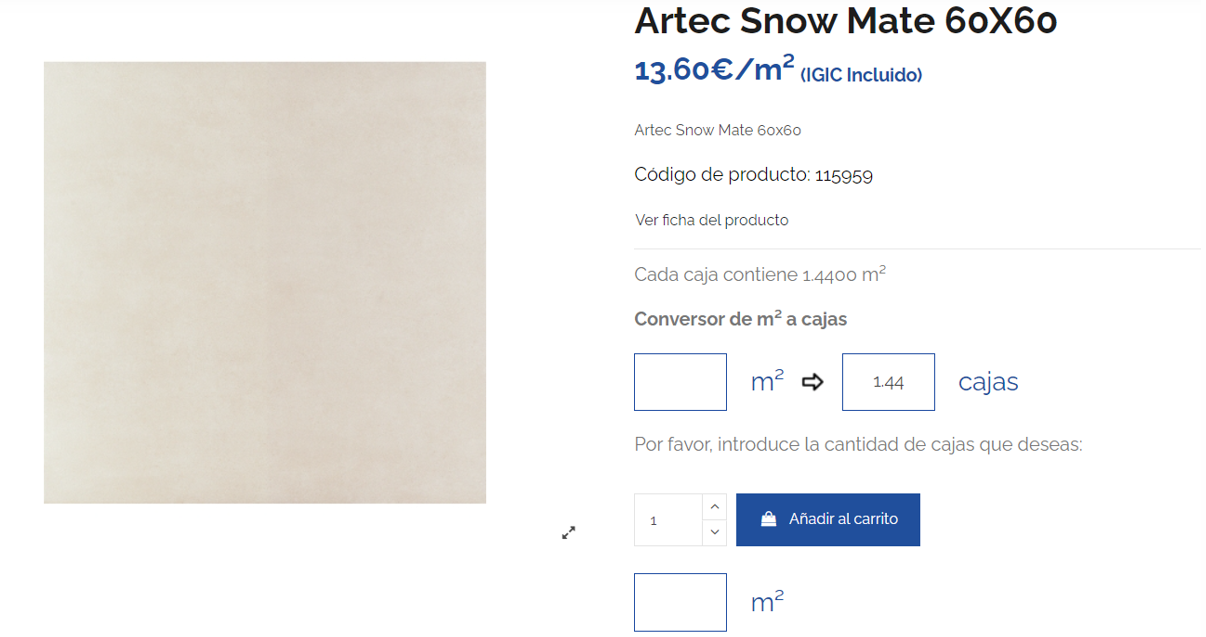The width and height of the screenshot is (1206, 637).
Task: Click the right arrow converter icon
Action: tap(813, 382)
